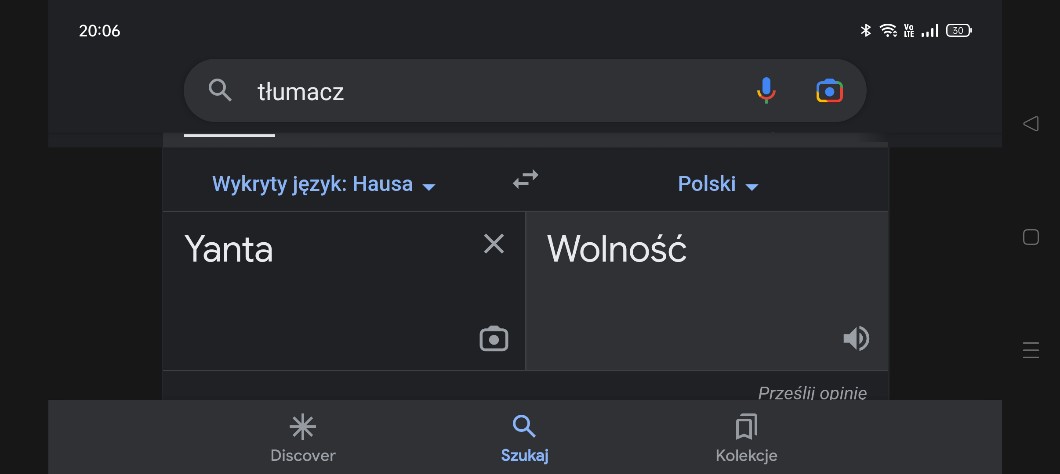Screen dimensions: 1060x474
Task: Click the Prześlij opinię feedback link
Action: [812, 392]
